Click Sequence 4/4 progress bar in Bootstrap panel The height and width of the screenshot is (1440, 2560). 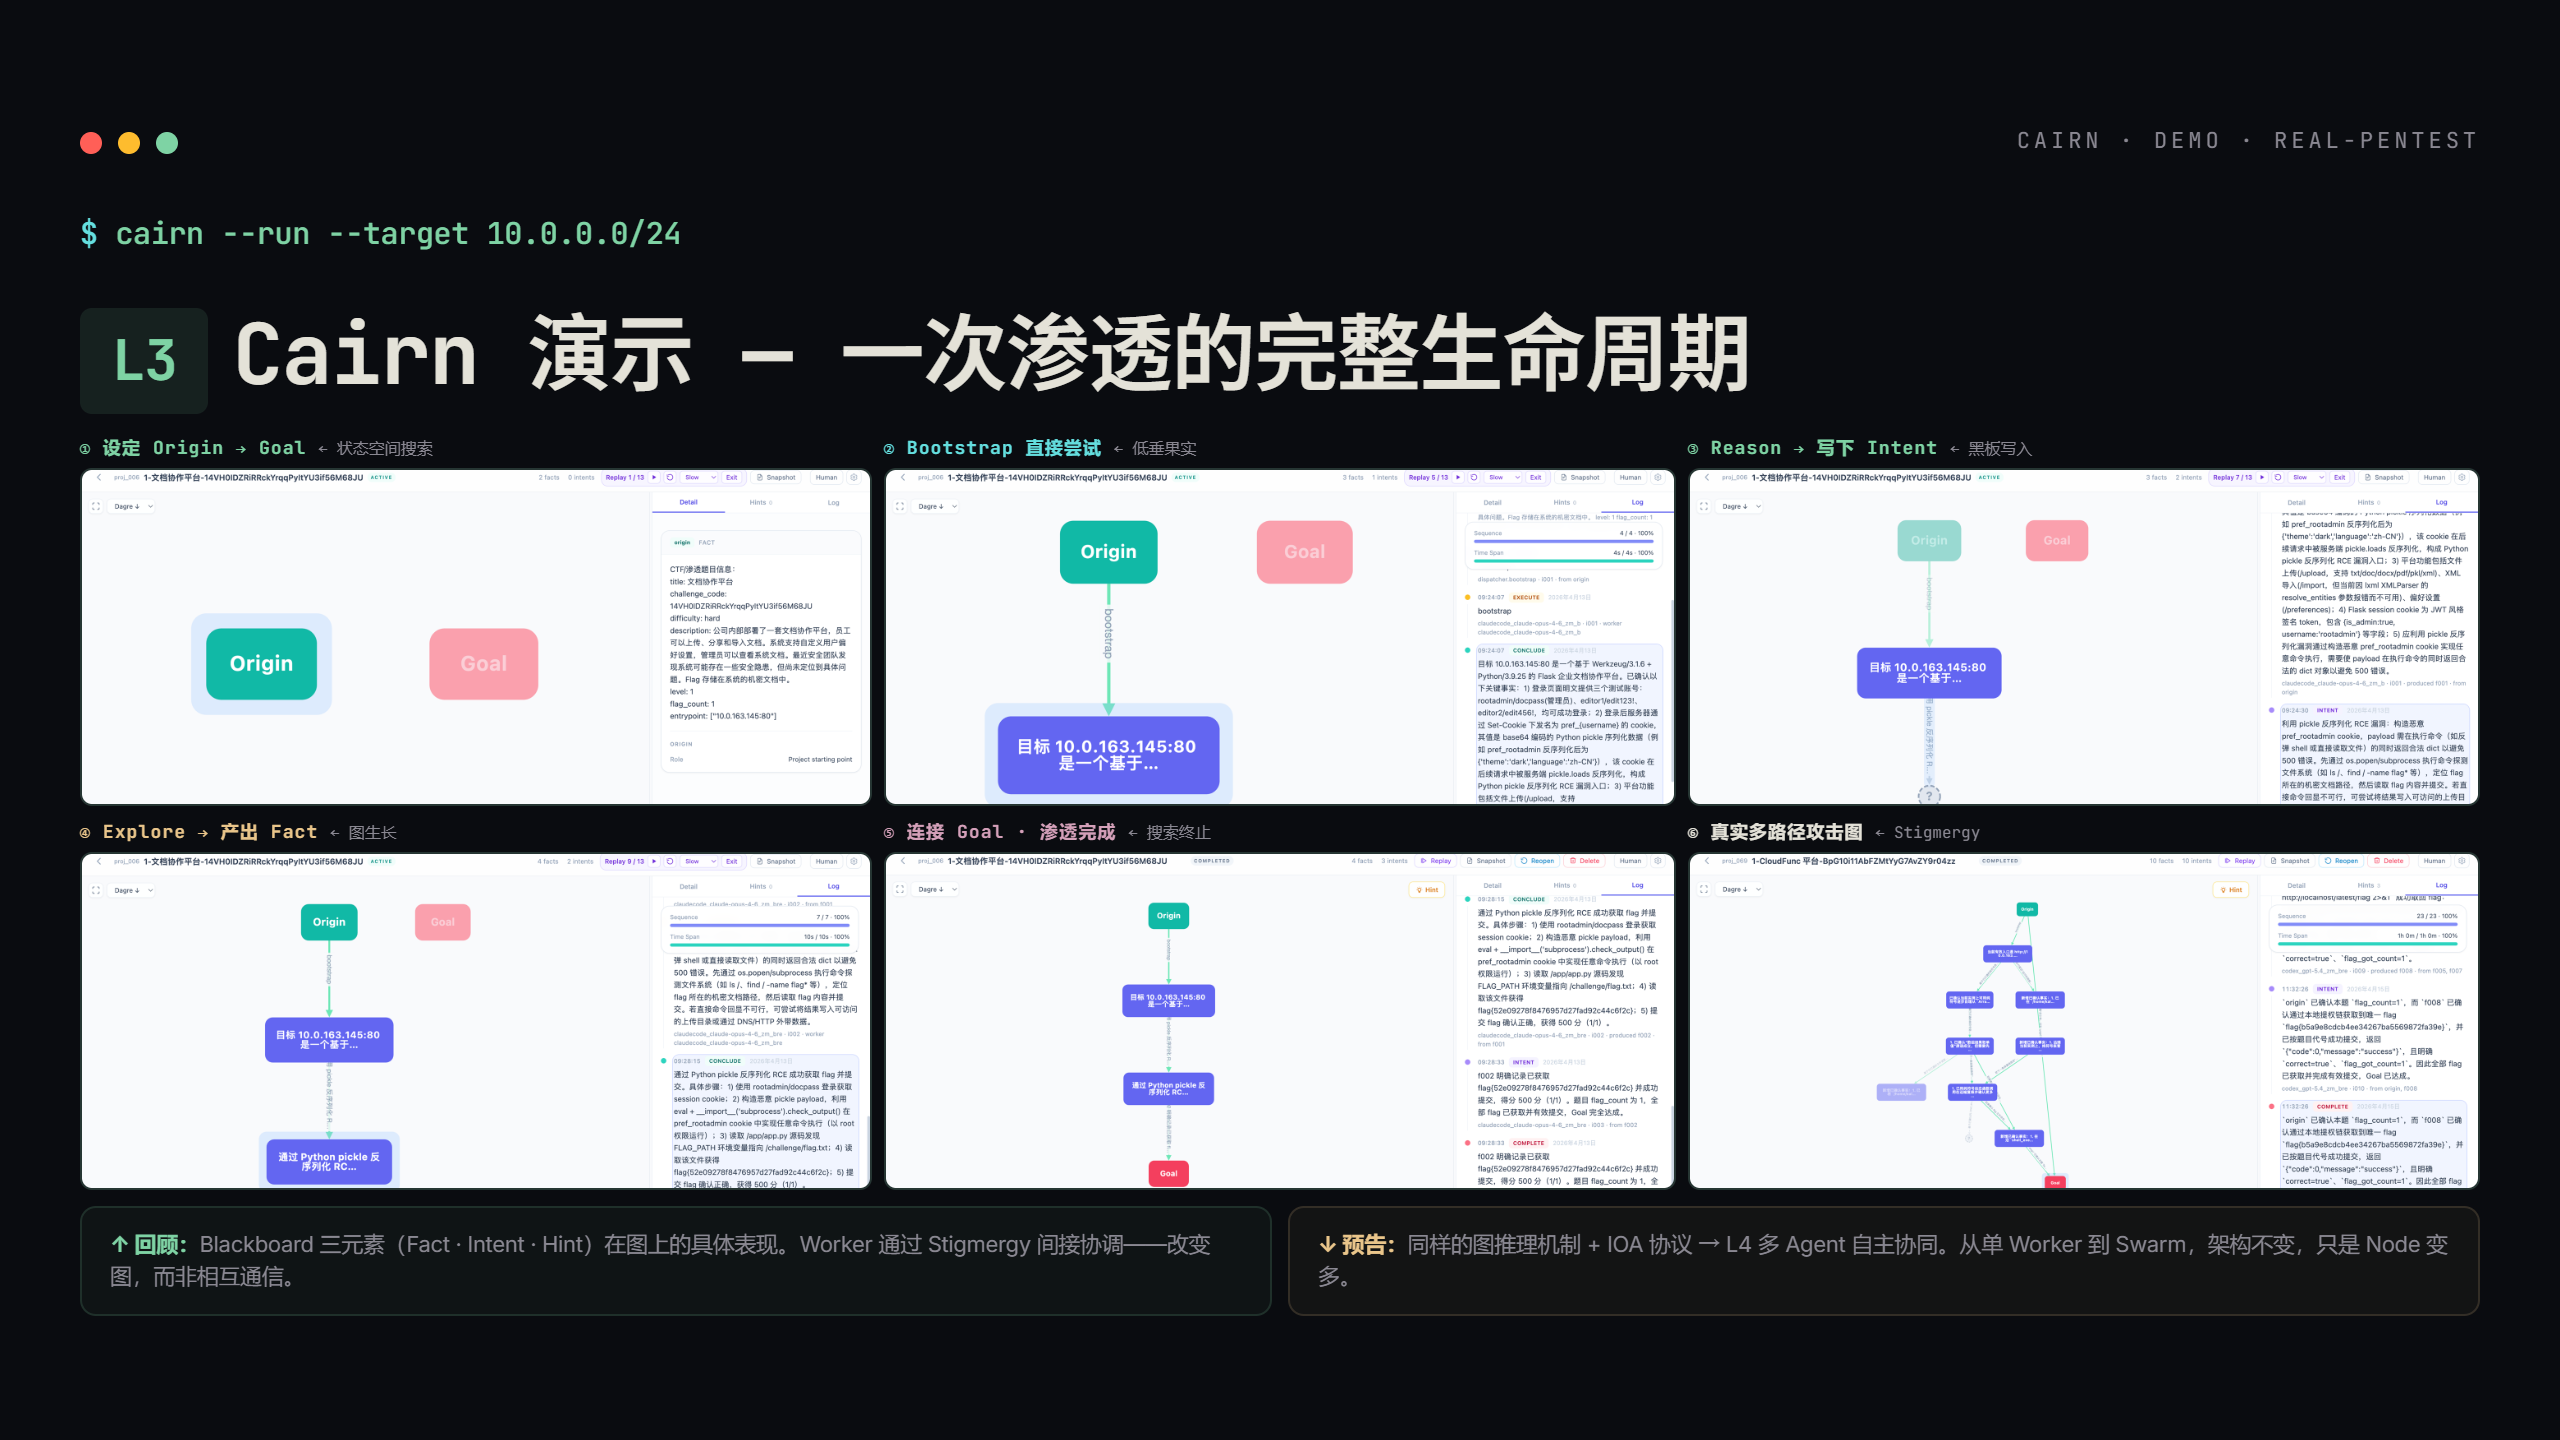(1563, 541)
